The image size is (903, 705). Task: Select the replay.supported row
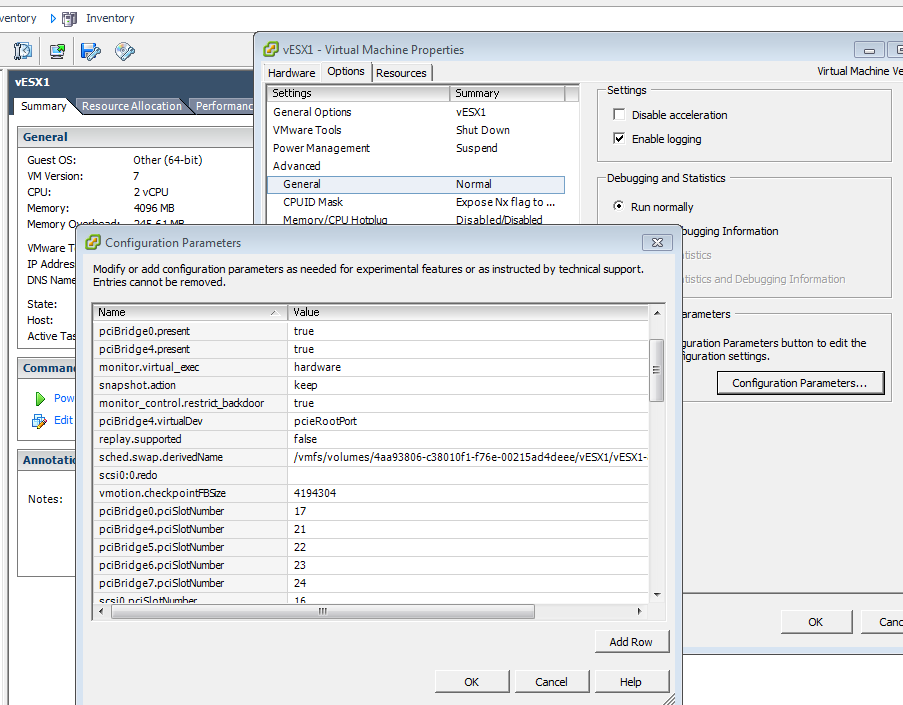pyautogui.click(x=371, y=439)
